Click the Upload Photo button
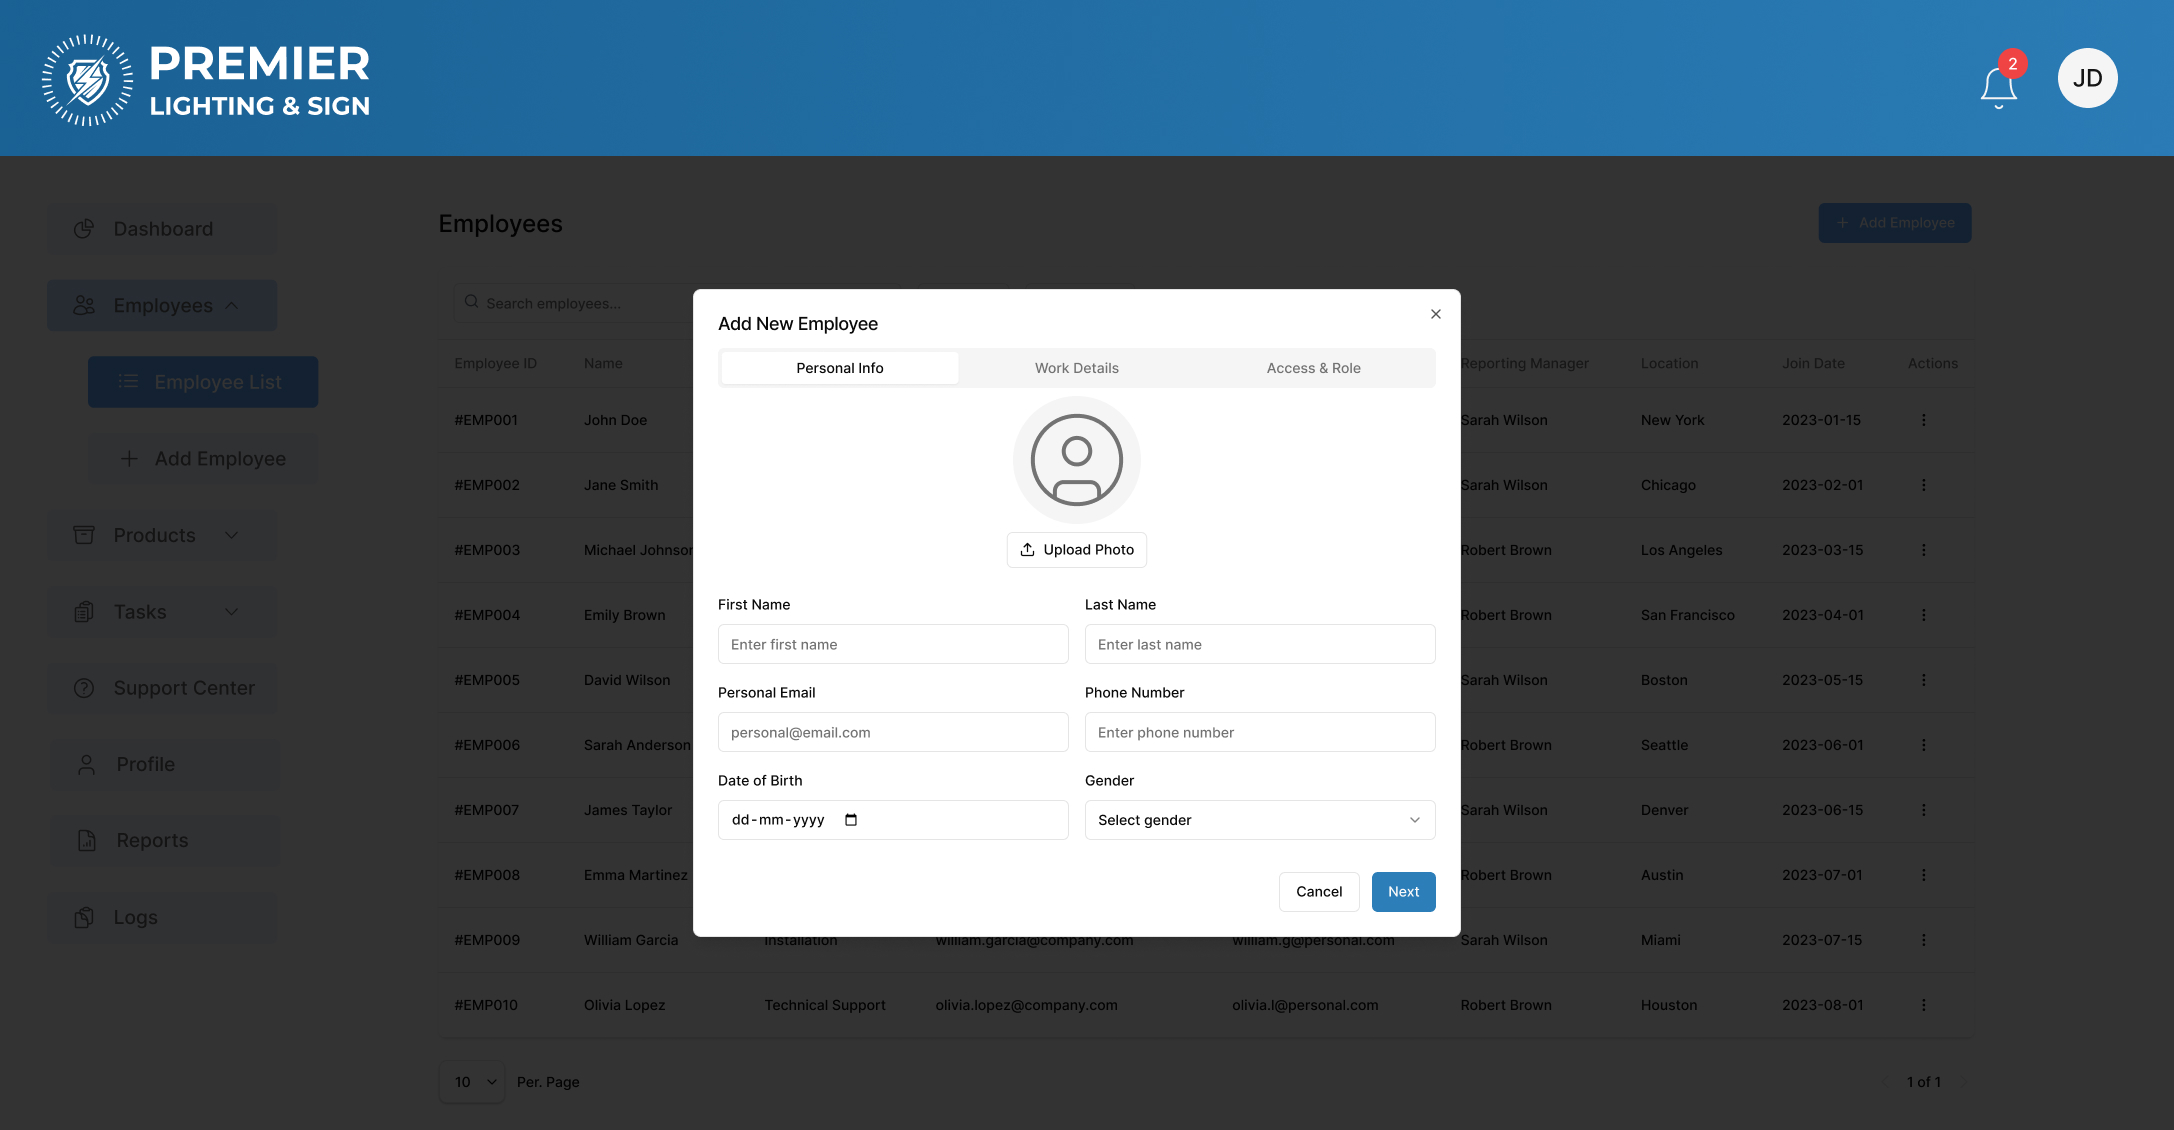Screen dimensions: 2174x1130 coord(1076,550)
